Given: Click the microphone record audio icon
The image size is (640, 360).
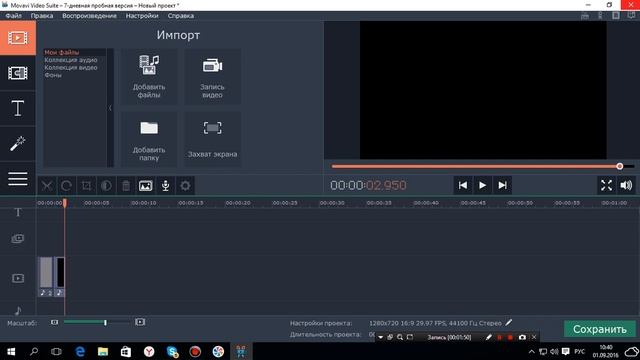Looking at the screenshot, I should click(165, 186).
